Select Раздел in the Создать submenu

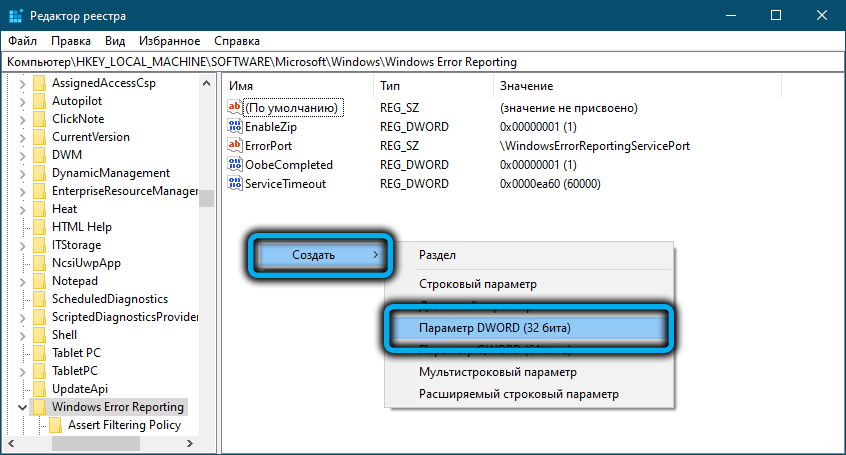(437, 255)
